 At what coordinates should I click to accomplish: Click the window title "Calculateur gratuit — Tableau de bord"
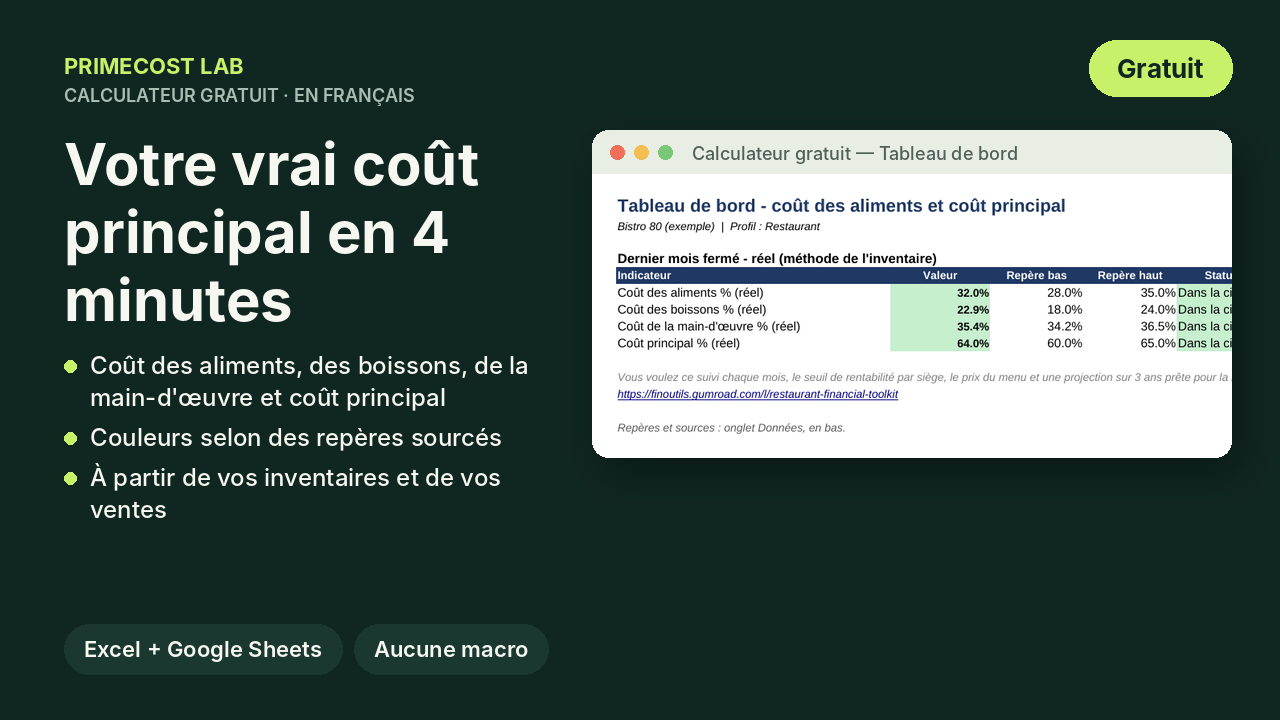[x=855, y=154]
